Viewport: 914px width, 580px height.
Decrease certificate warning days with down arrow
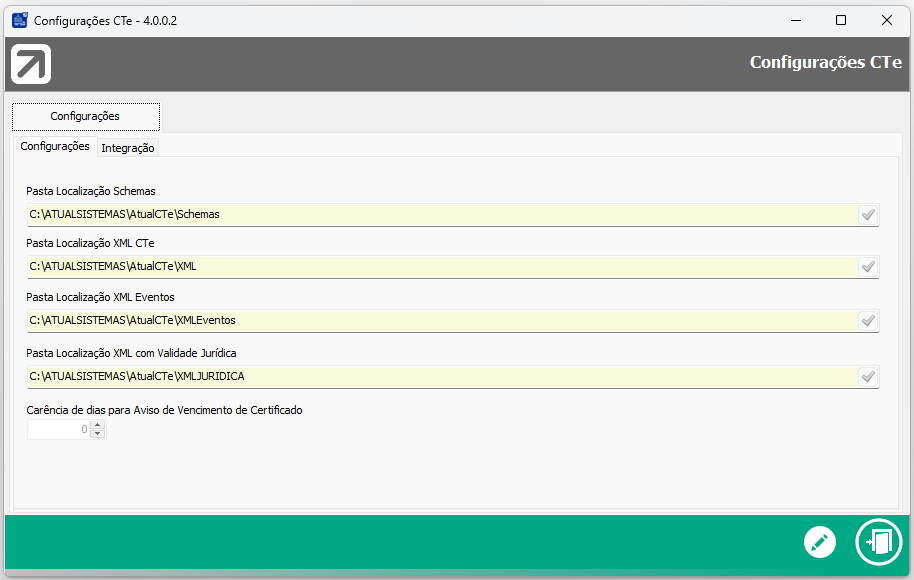point(97,434)
